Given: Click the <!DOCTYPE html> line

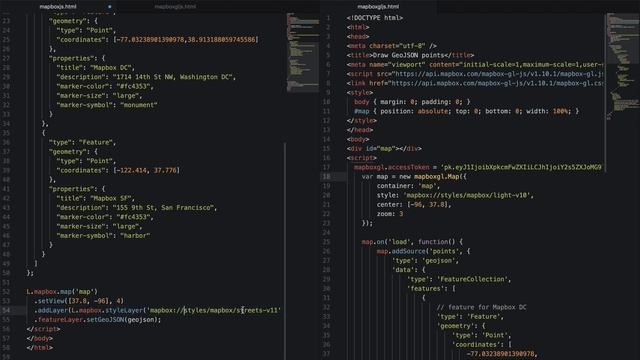Looking at the screenshot, I should (x=375, y=18).
